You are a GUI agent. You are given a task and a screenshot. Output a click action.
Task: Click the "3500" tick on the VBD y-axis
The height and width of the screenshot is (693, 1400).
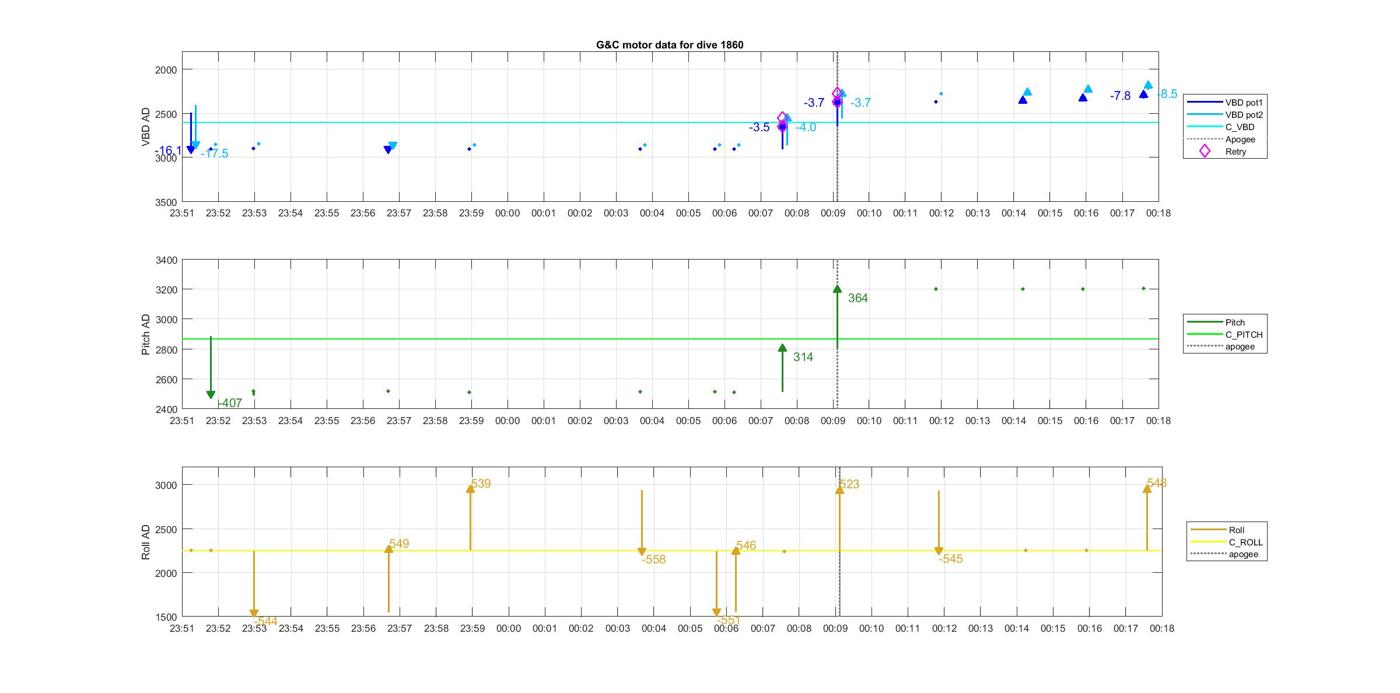pos(166,202)
